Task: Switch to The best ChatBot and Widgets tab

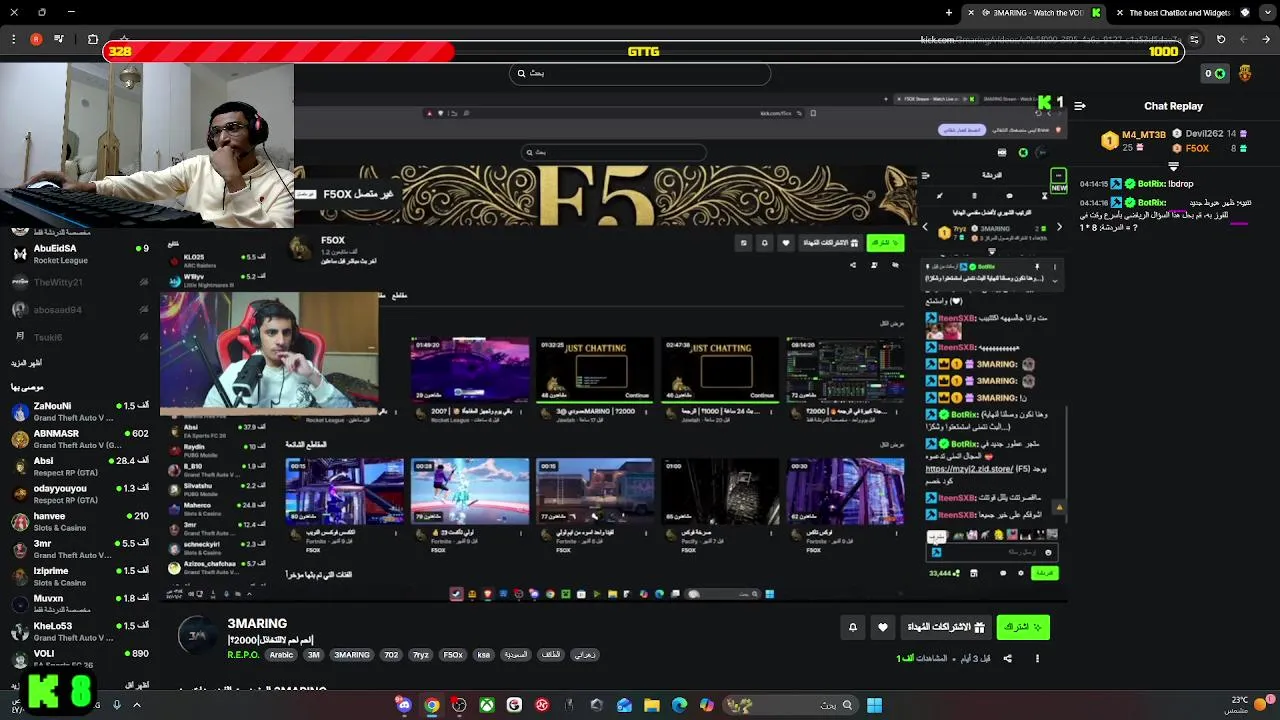Action: (1178, 13)
